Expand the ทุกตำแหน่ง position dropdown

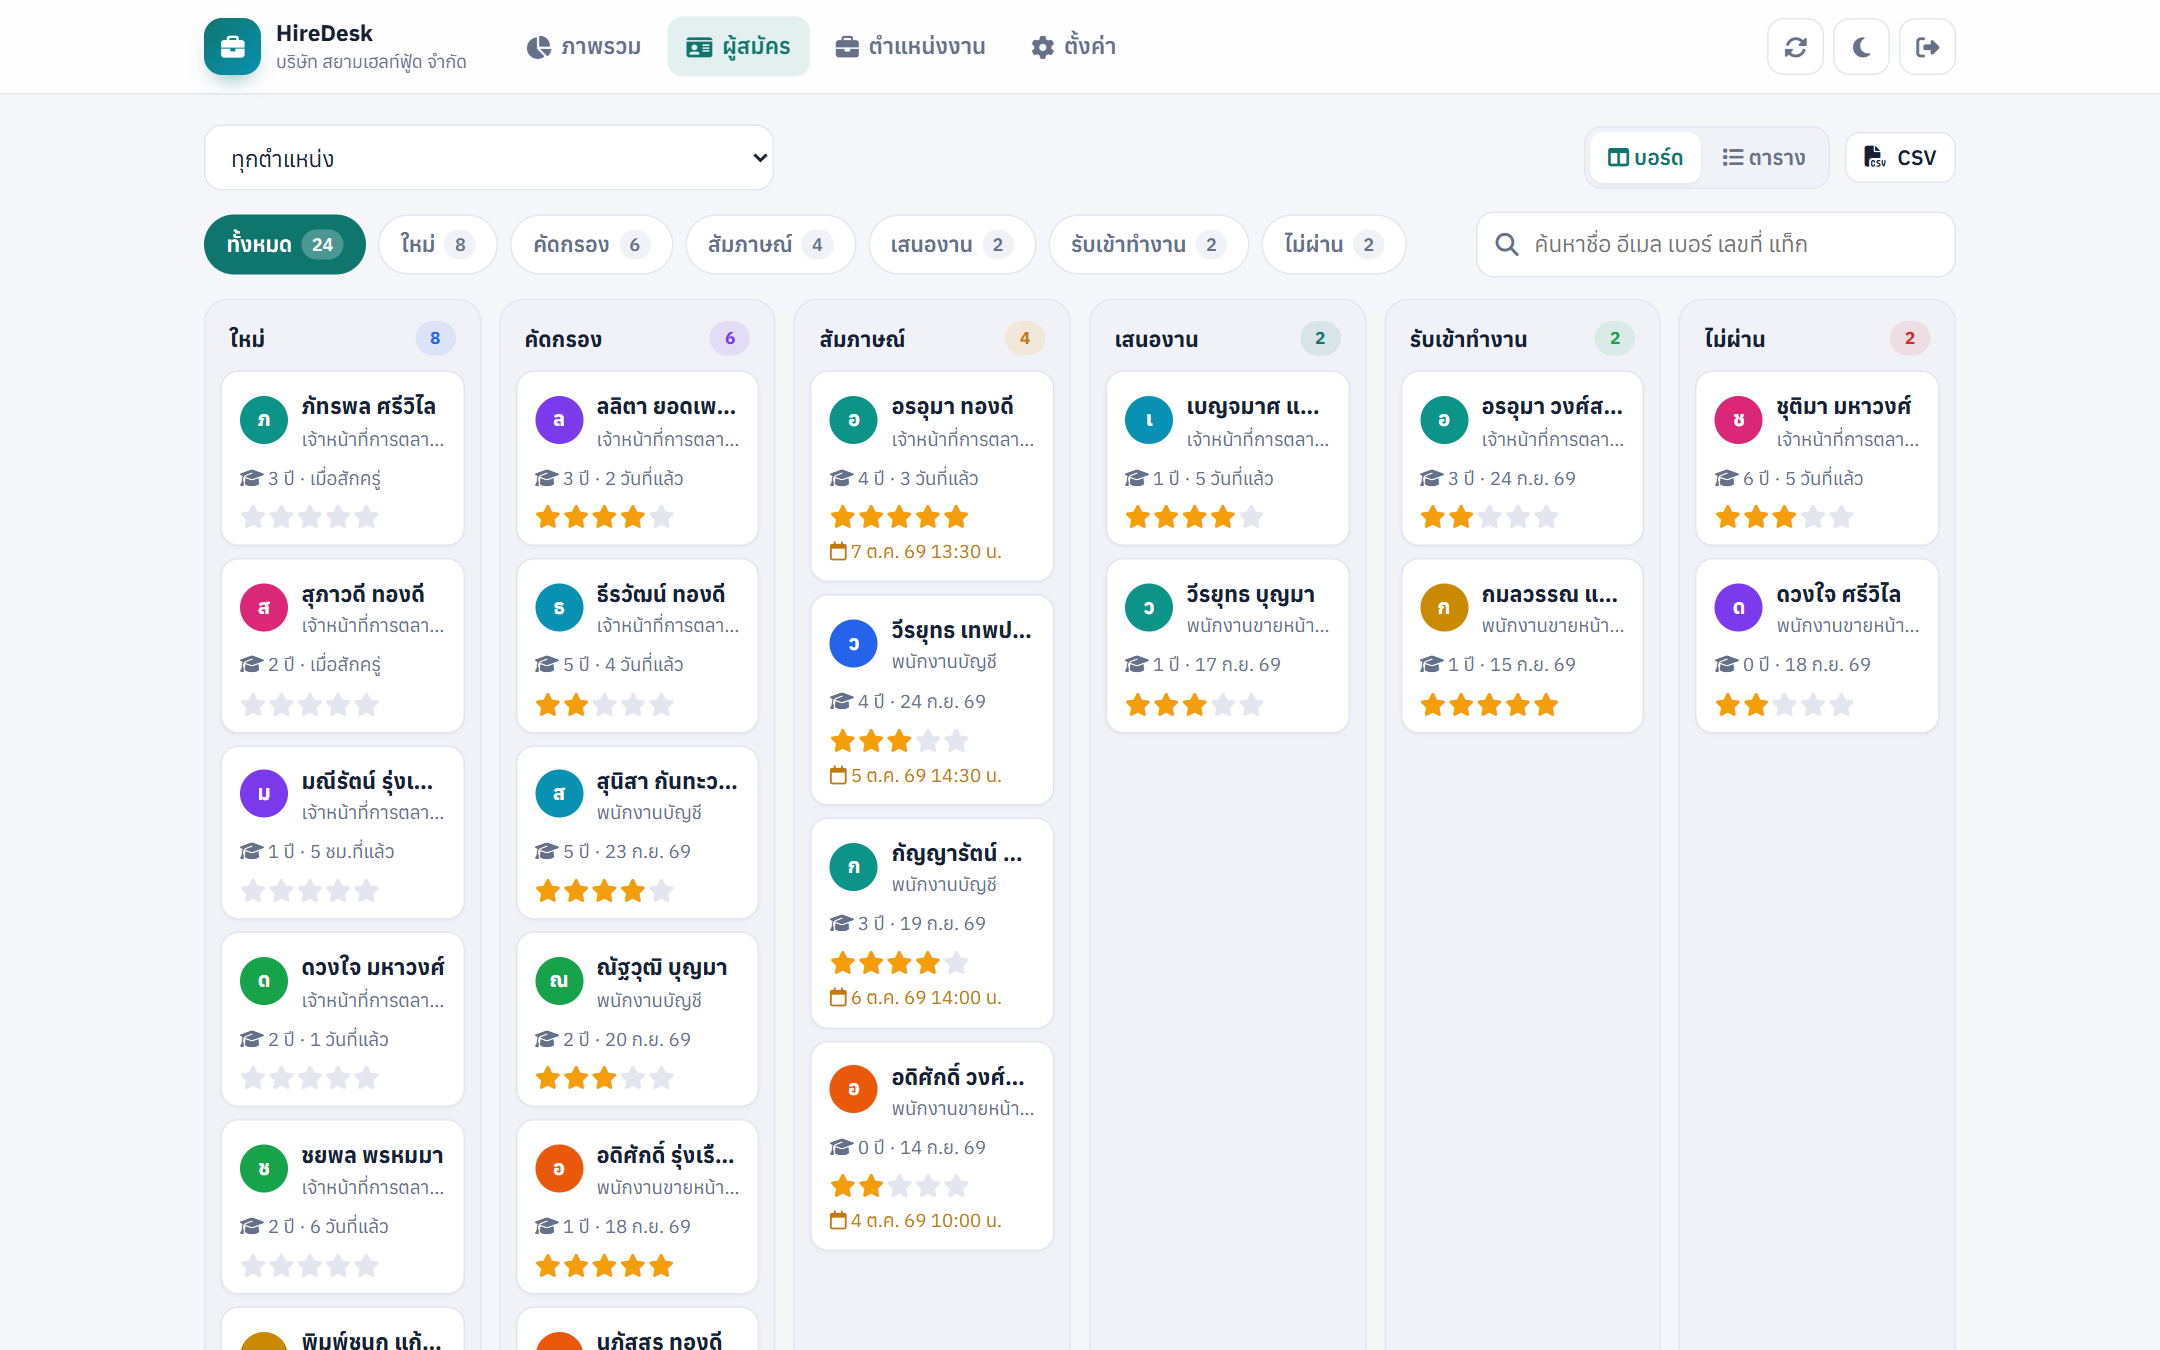[489, 158]
